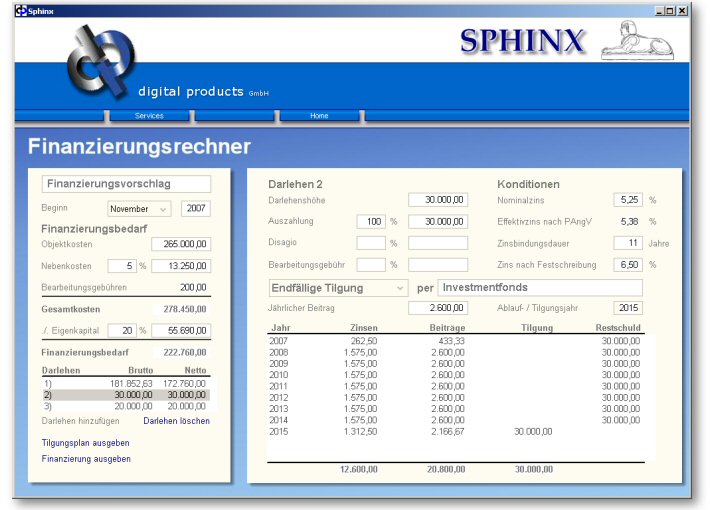
Task: Open the Services menu tab
Action: [149, 116]
